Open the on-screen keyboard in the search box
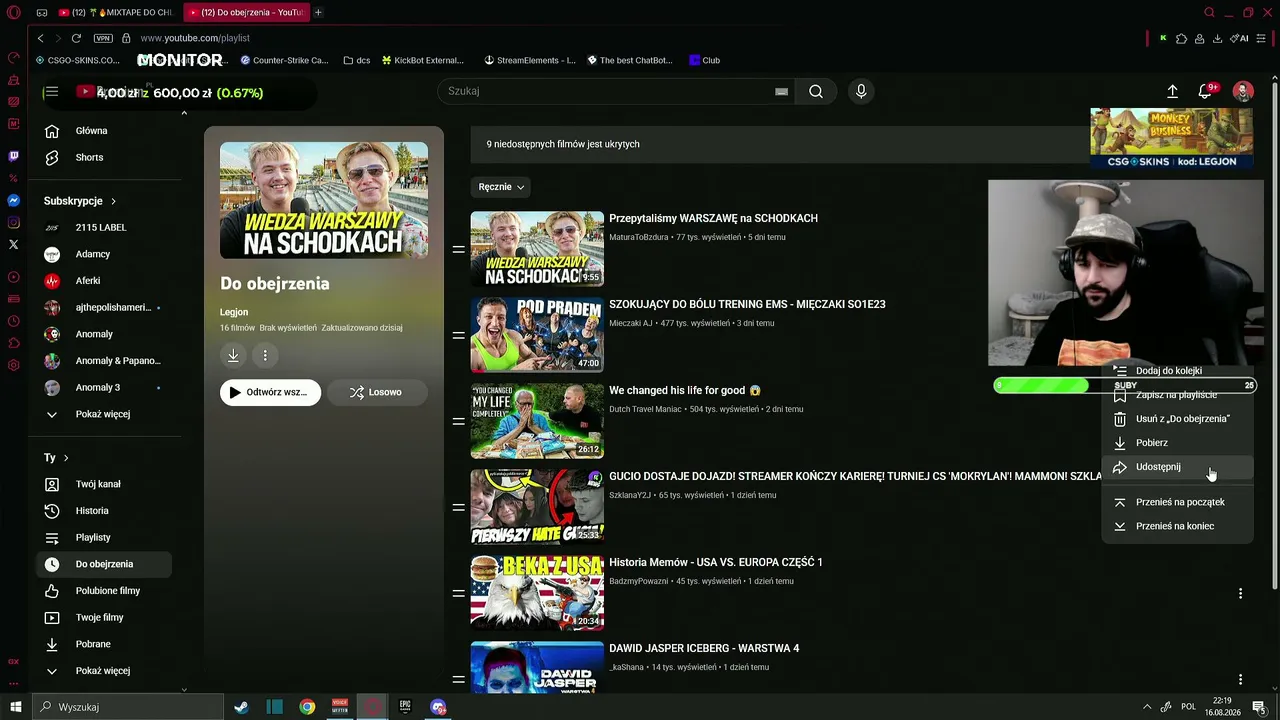 coord(782,92)
